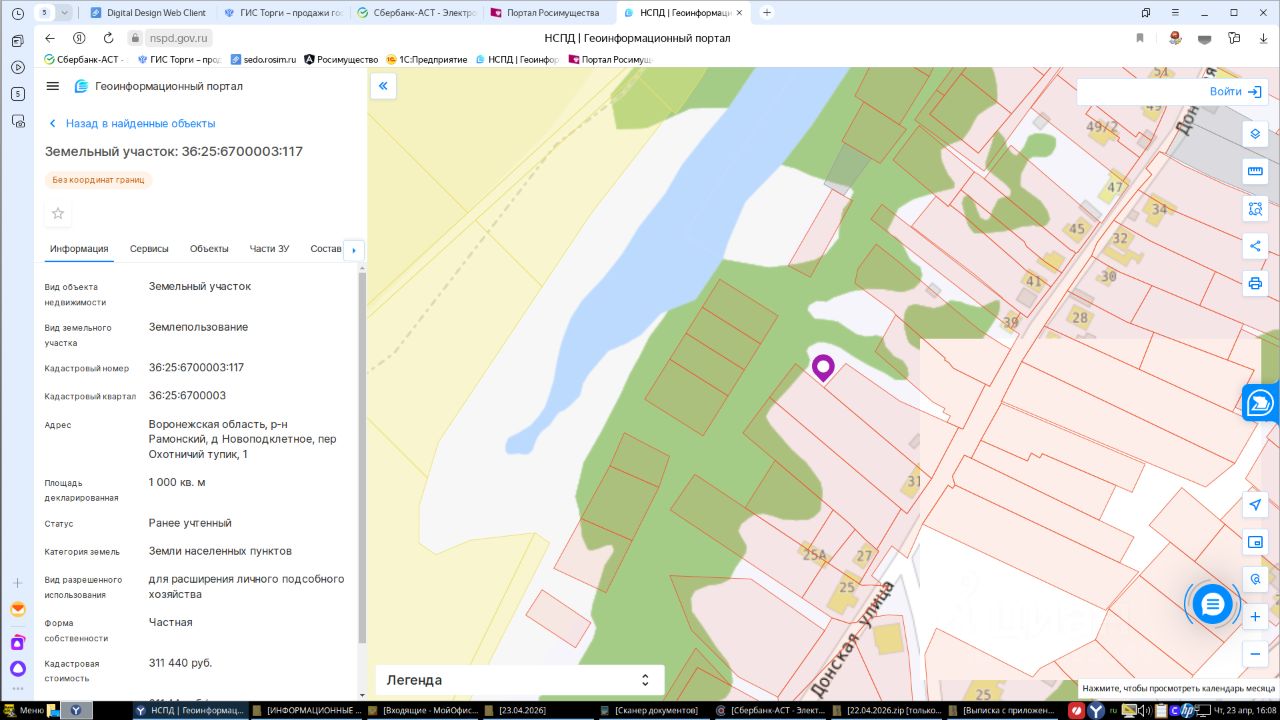Viewport: 1280px width, 720px height.
Task: Select the ruler measurement tool
Action: pyautogui.click(x=1255, y=171)
